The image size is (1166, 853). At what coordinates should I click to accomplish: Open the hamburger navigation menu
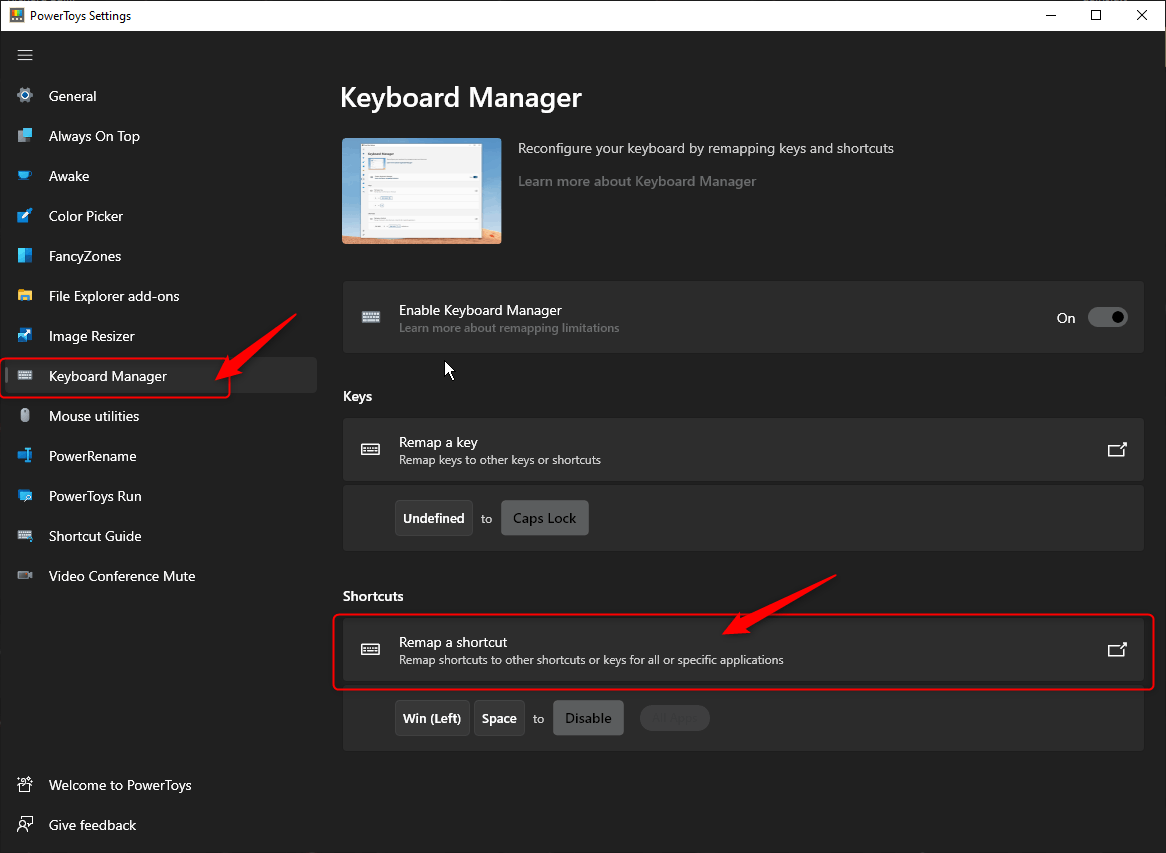(x=25, y=55)
